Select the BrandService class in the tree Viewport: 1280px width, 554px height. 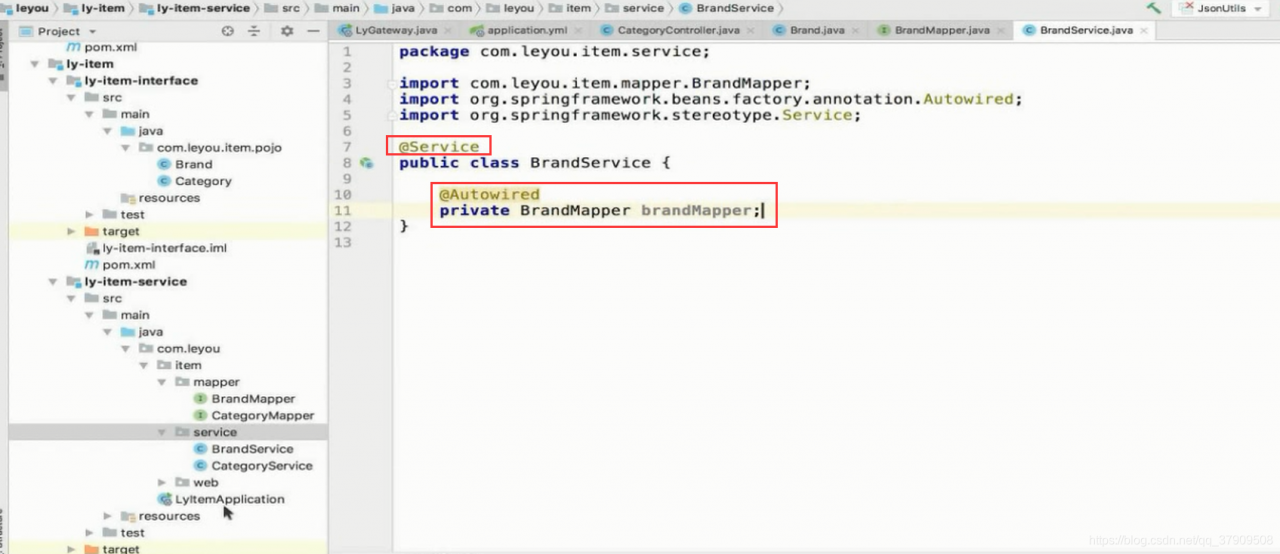252,449
